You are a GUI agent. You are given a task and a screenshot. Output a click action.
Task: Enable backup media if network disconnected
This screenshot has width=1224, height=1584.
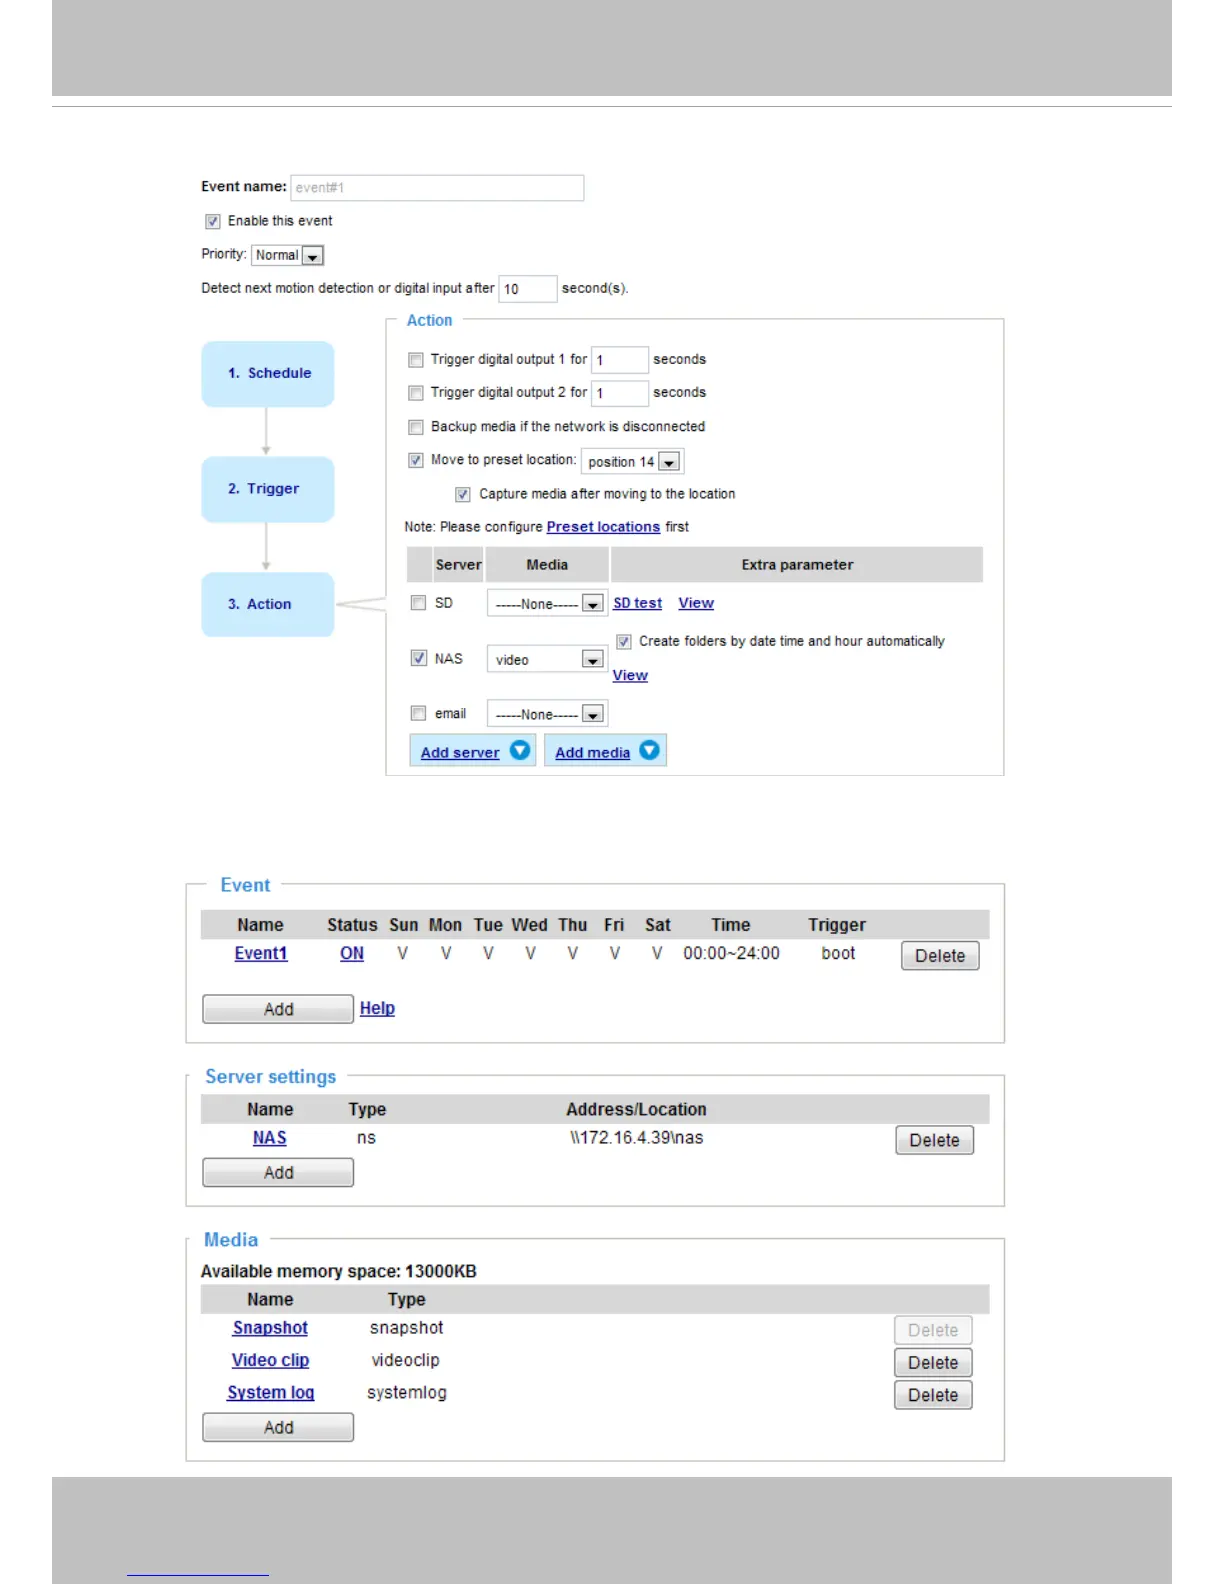[x=416, y=427]
